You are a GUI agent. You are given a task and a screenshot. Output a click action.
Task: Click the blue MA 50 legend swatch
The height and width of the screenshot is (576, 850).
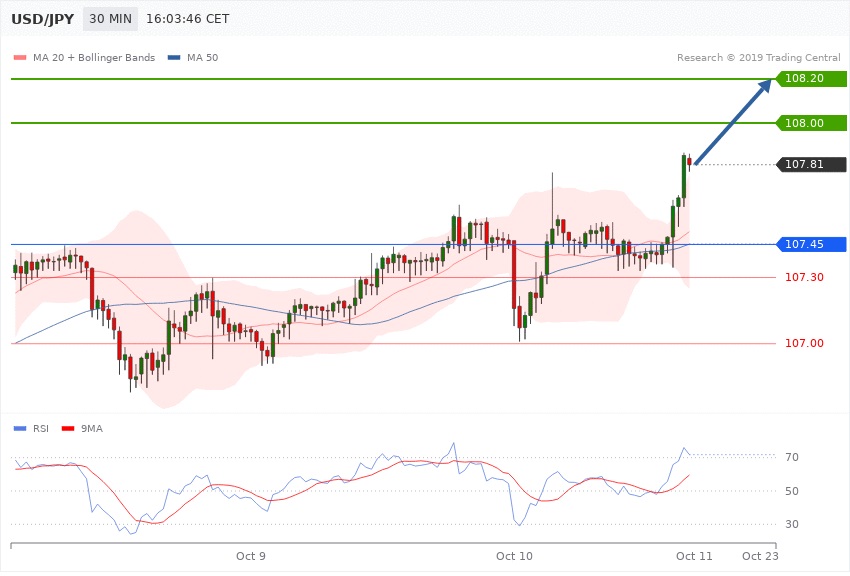(x=174, y=57)
